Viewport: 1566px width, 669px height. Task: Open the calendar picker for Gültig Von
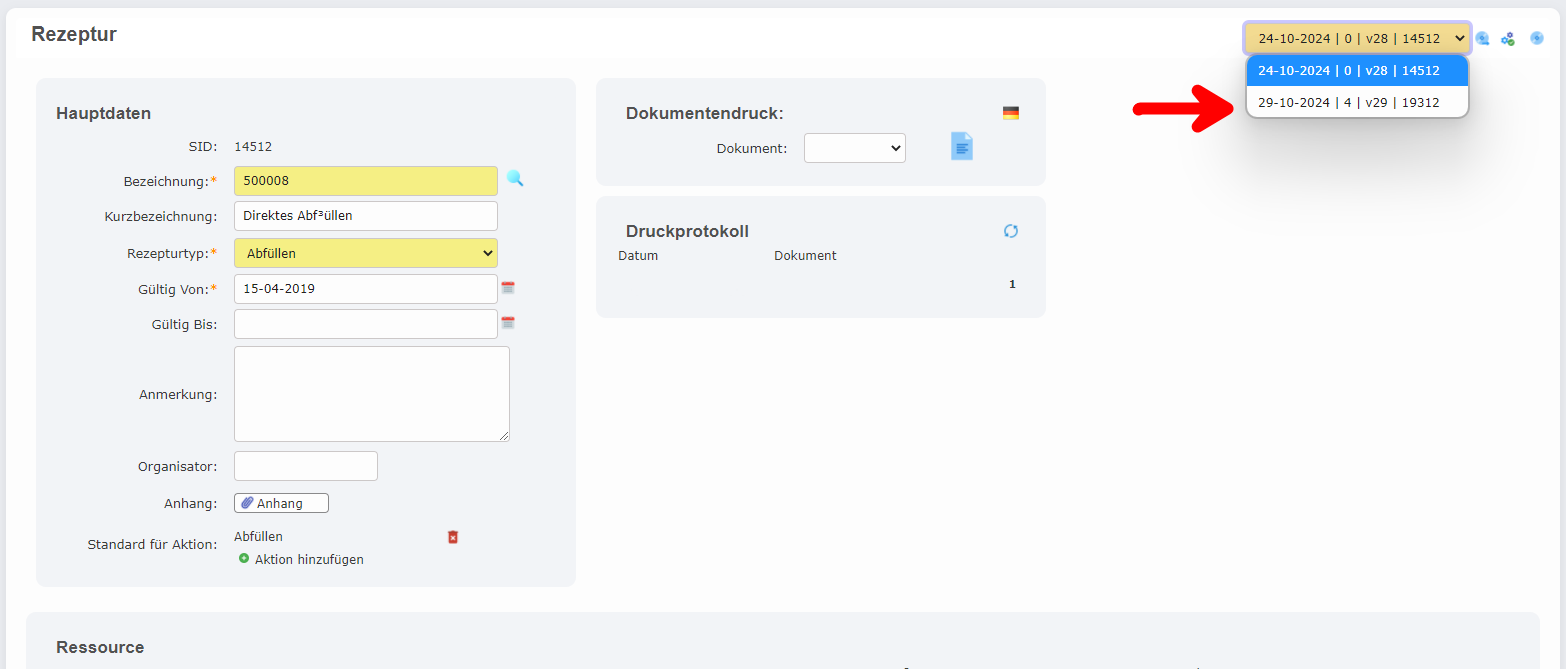point(508,287)
